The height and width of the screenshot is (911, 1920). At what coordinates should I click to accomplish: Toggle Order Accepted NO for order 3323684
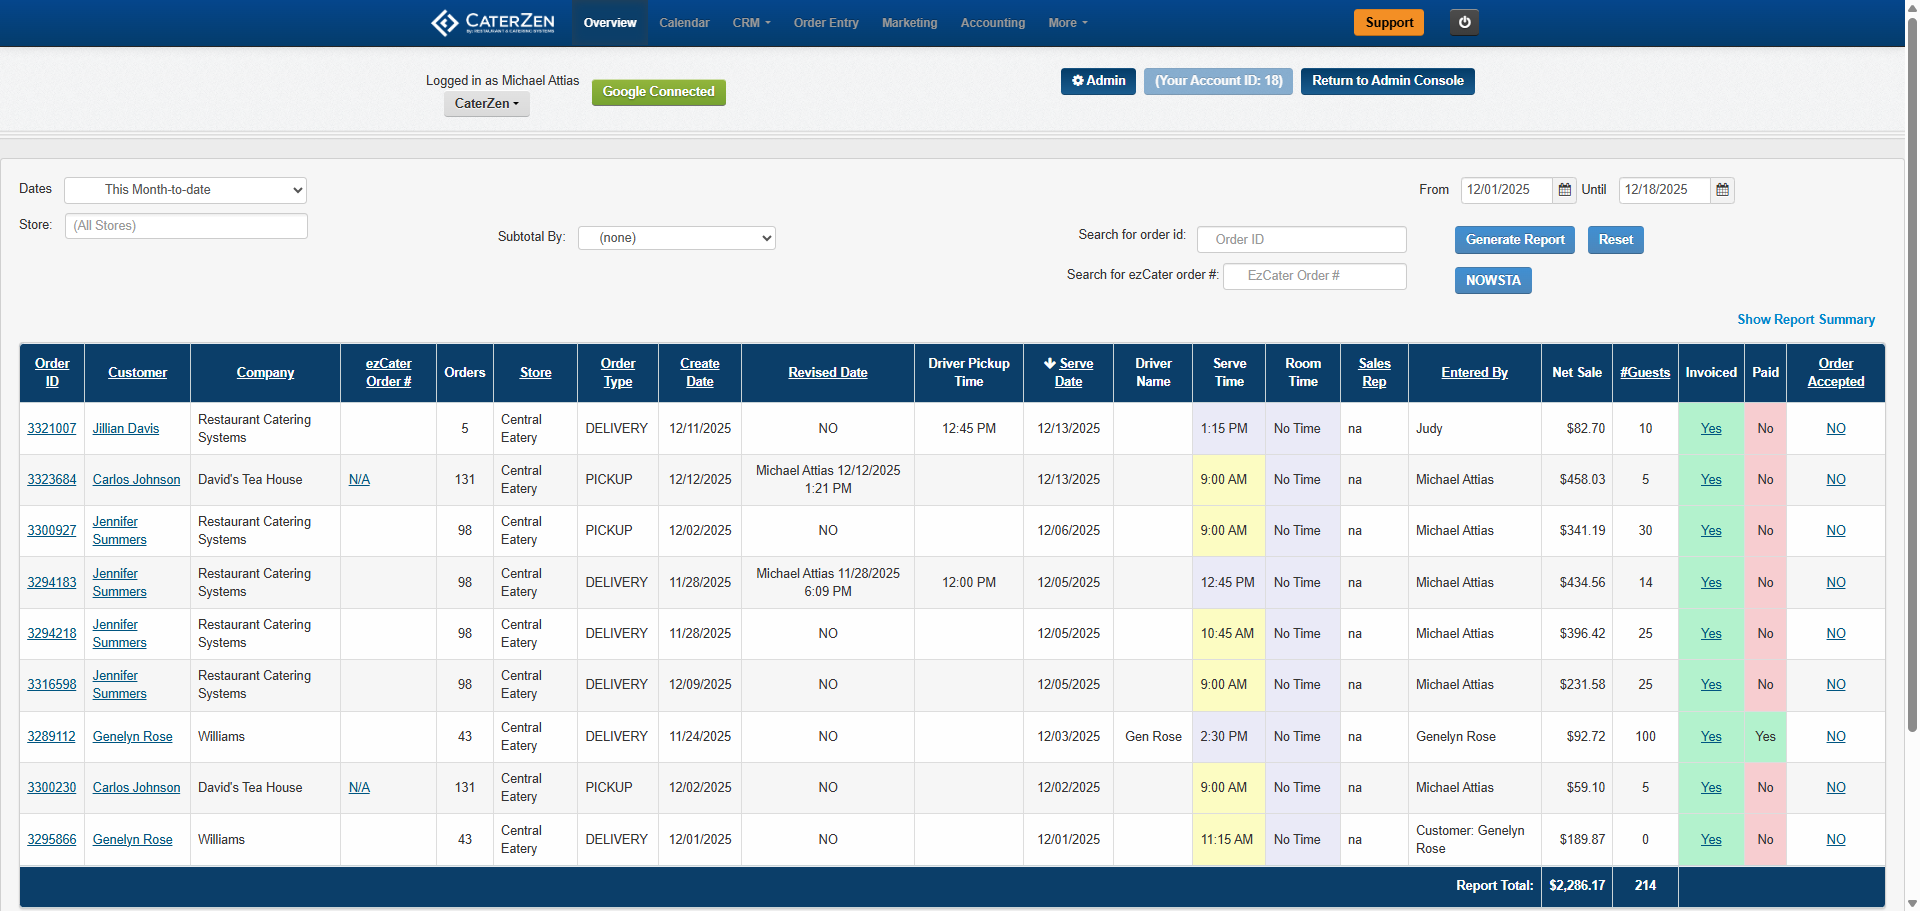pyautogui.click(x=1835, y=480)
